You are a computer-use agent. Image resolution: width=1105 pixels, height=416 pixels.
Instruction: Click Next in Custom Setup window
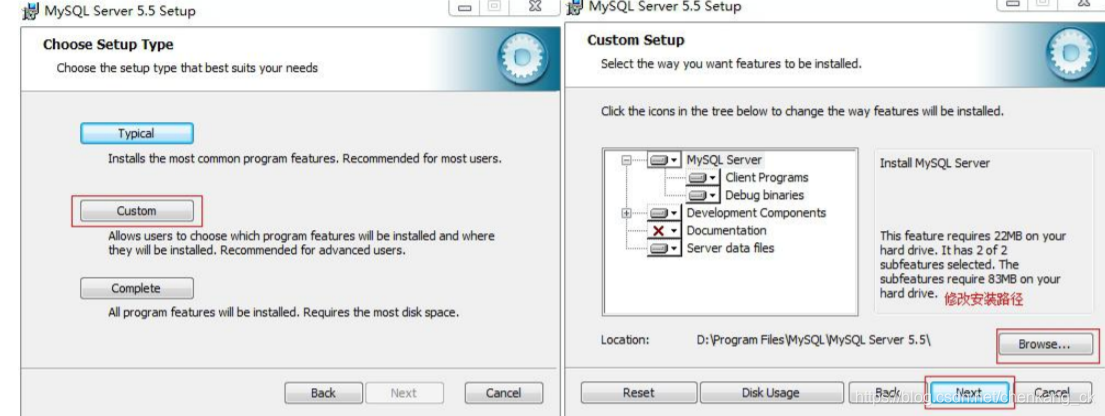[x=968, y=393]
